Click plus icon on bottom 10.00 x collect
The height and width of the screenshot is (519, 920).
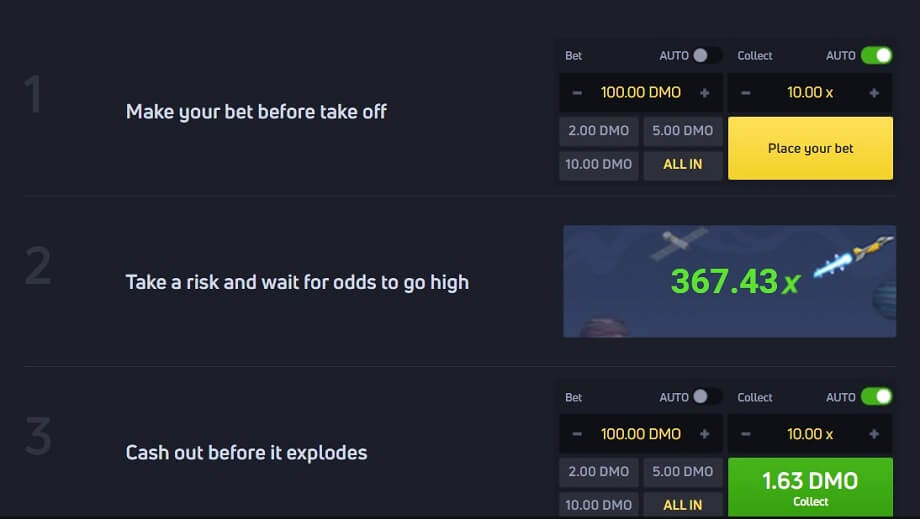[x=874, y=434]
